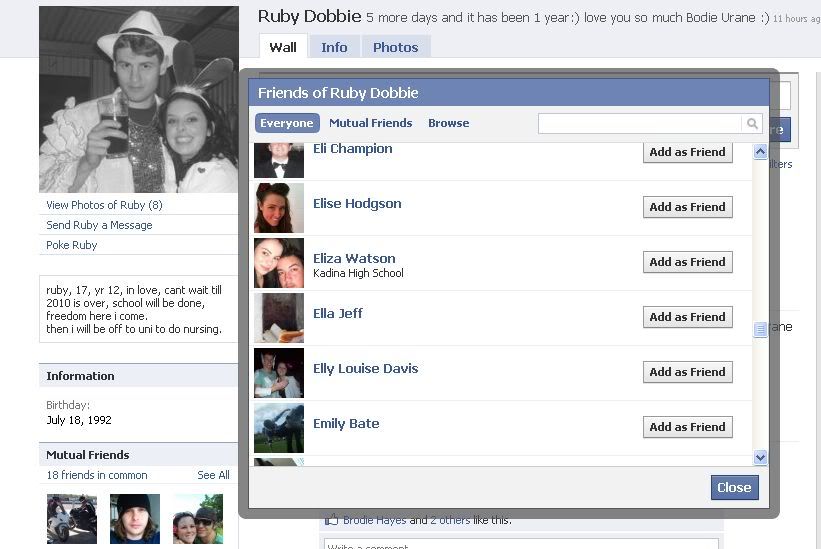The image size is (821, 549).
Task: Click the thumbs-up like icon near Brodie Hayes
Action: (331, 519)
